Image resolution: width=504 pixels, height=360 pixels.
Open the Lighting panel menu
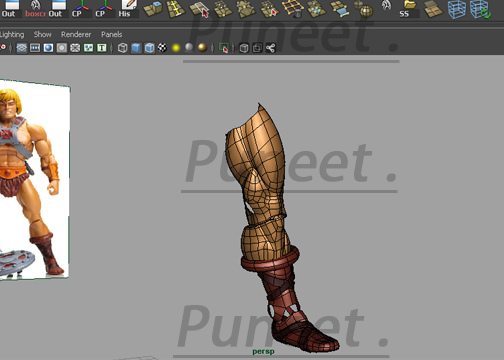click(12, 35)
